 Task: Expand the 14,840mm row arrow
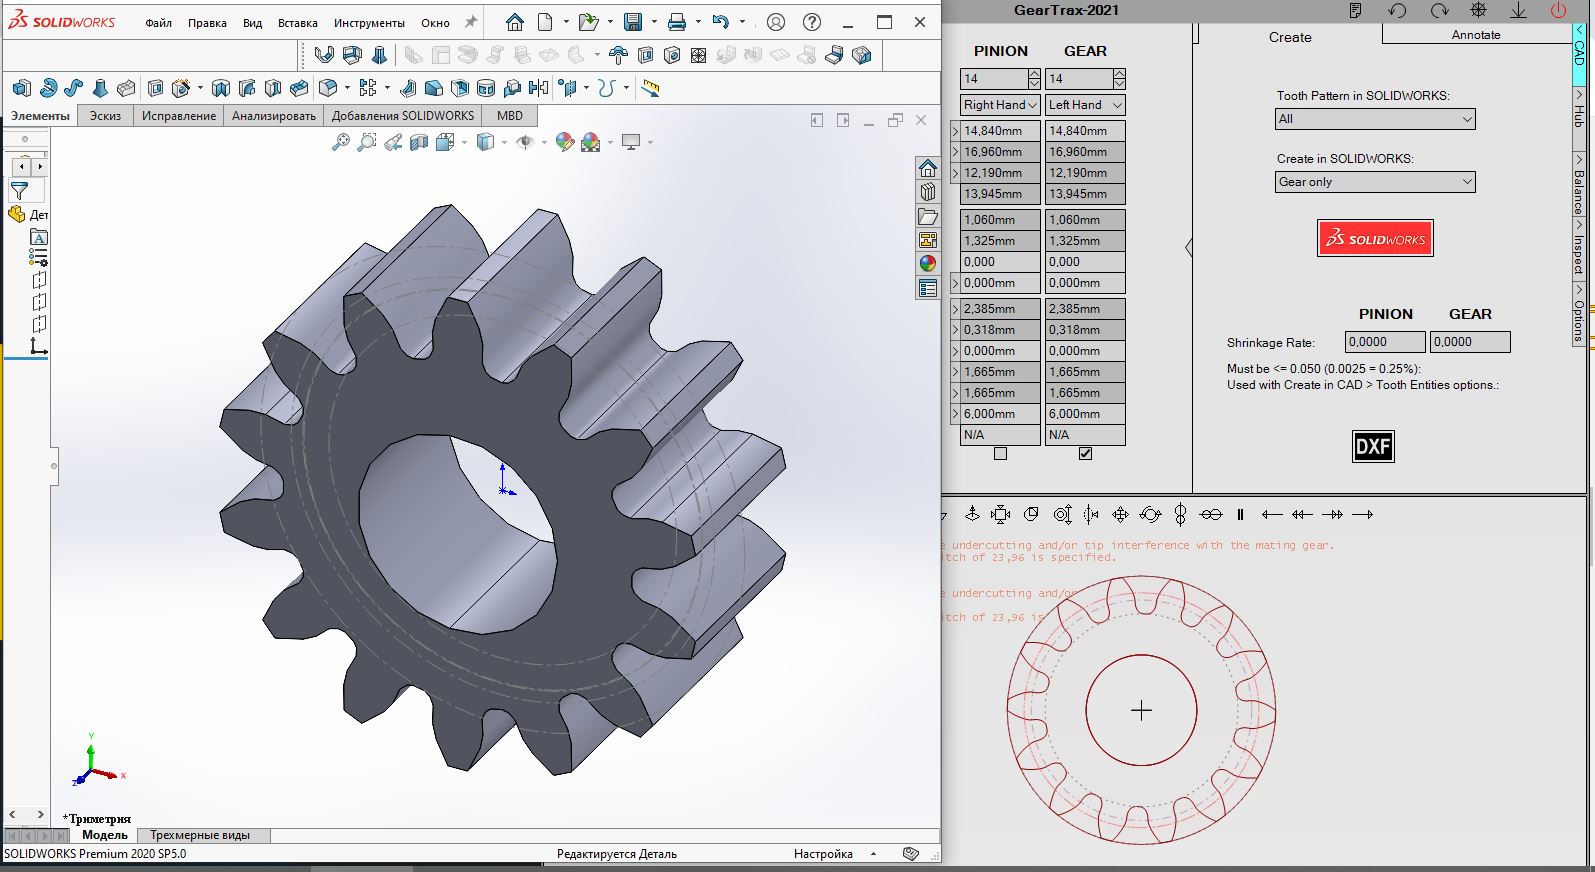[x=955, y=131]
